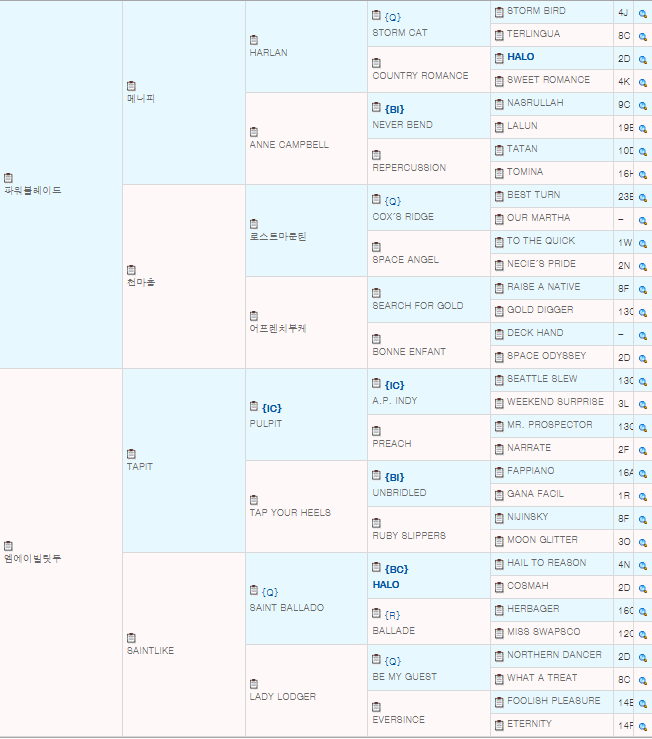The image size is (652, 739).
Task: Open the bold HALO link under {BC}
Action: 386,585
